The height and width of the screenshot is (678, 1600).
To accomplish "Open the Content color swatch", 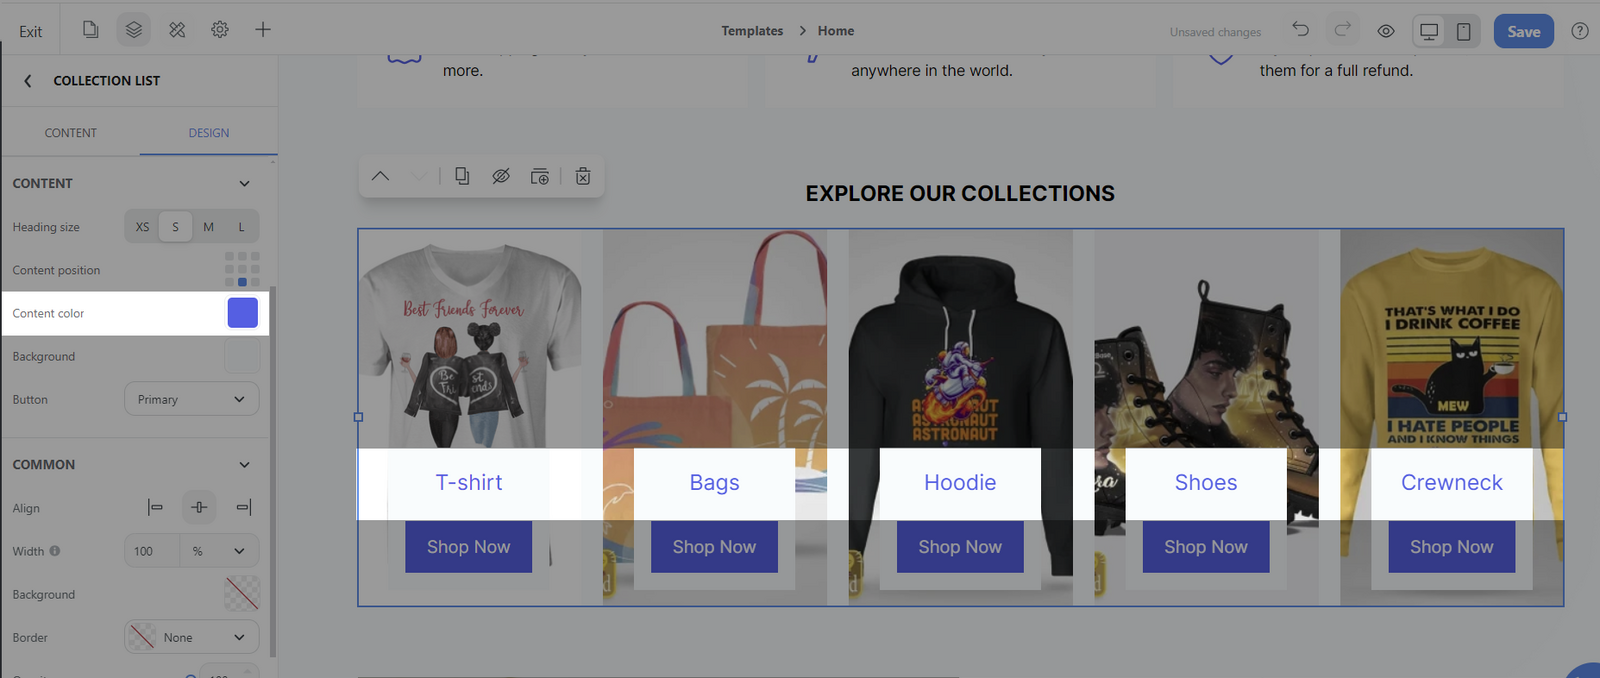I will point(243,313).
